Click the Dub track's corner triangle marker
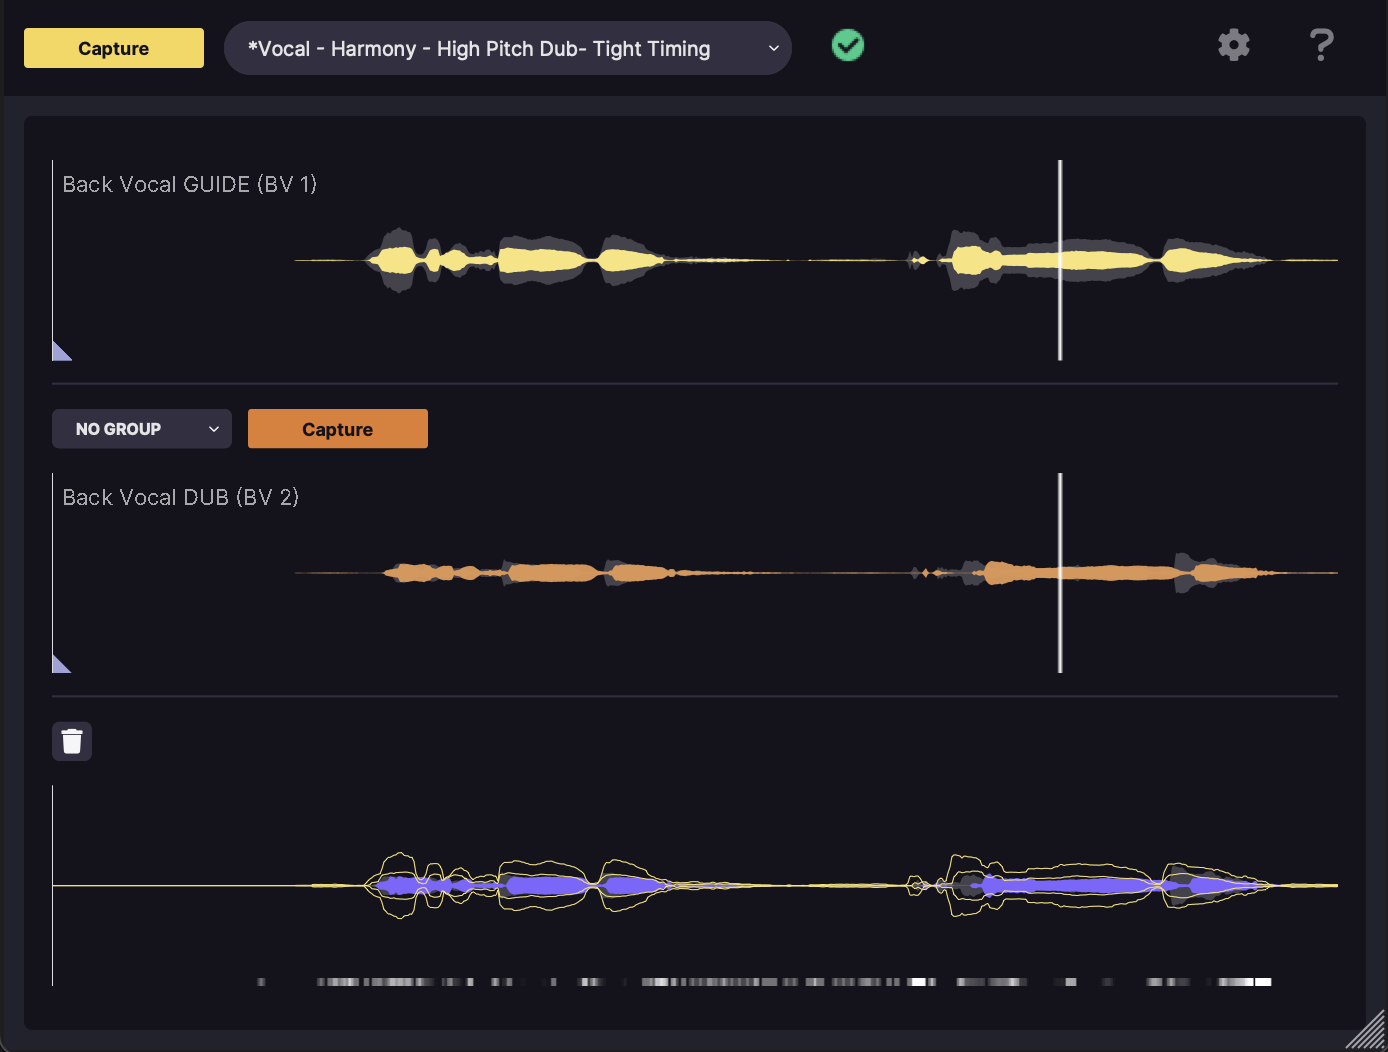 pyautogui.click(x=61, y=664)
